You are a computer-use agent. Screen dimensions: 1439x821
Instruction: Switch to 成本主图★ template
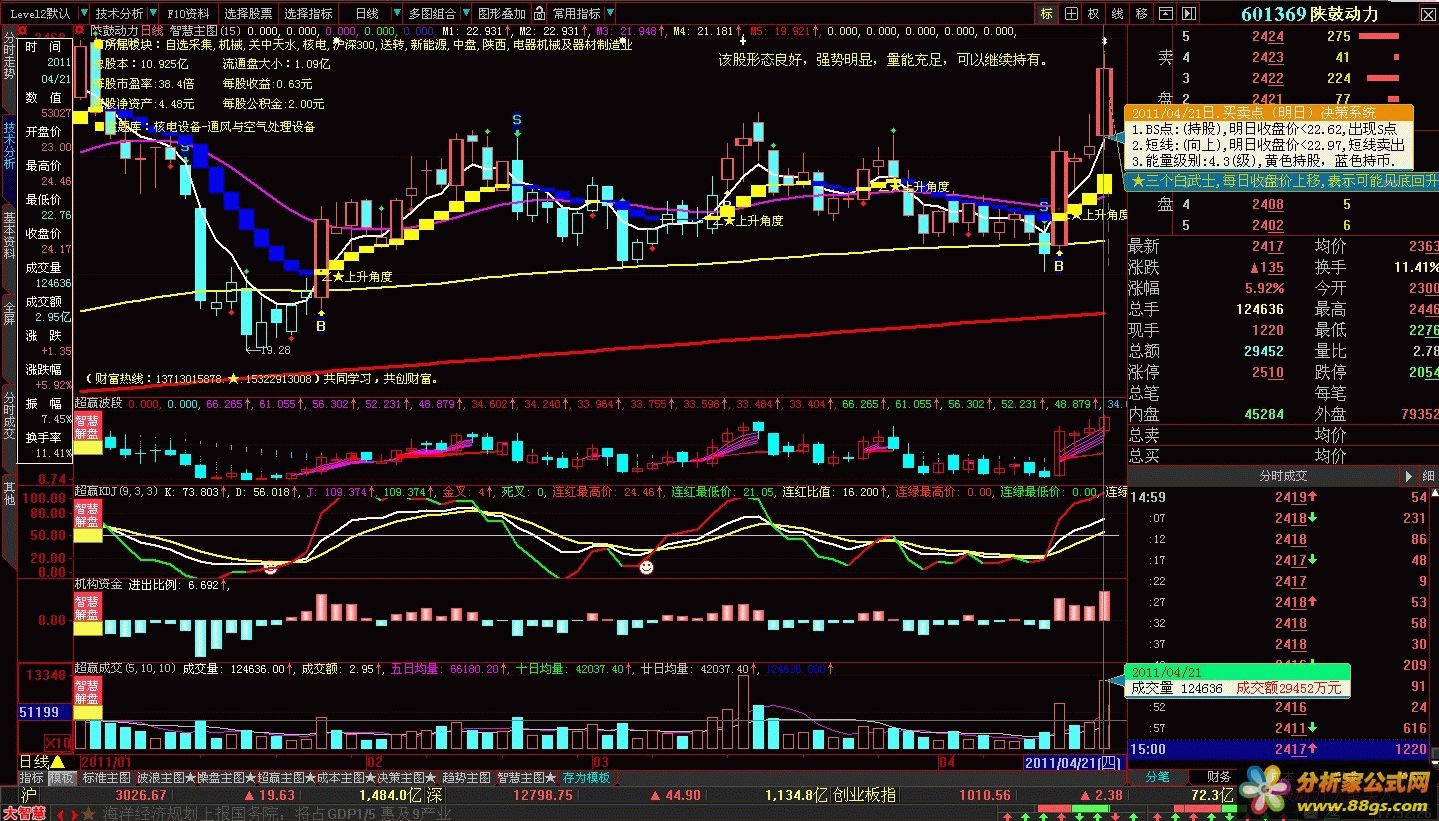pos(346,777)
